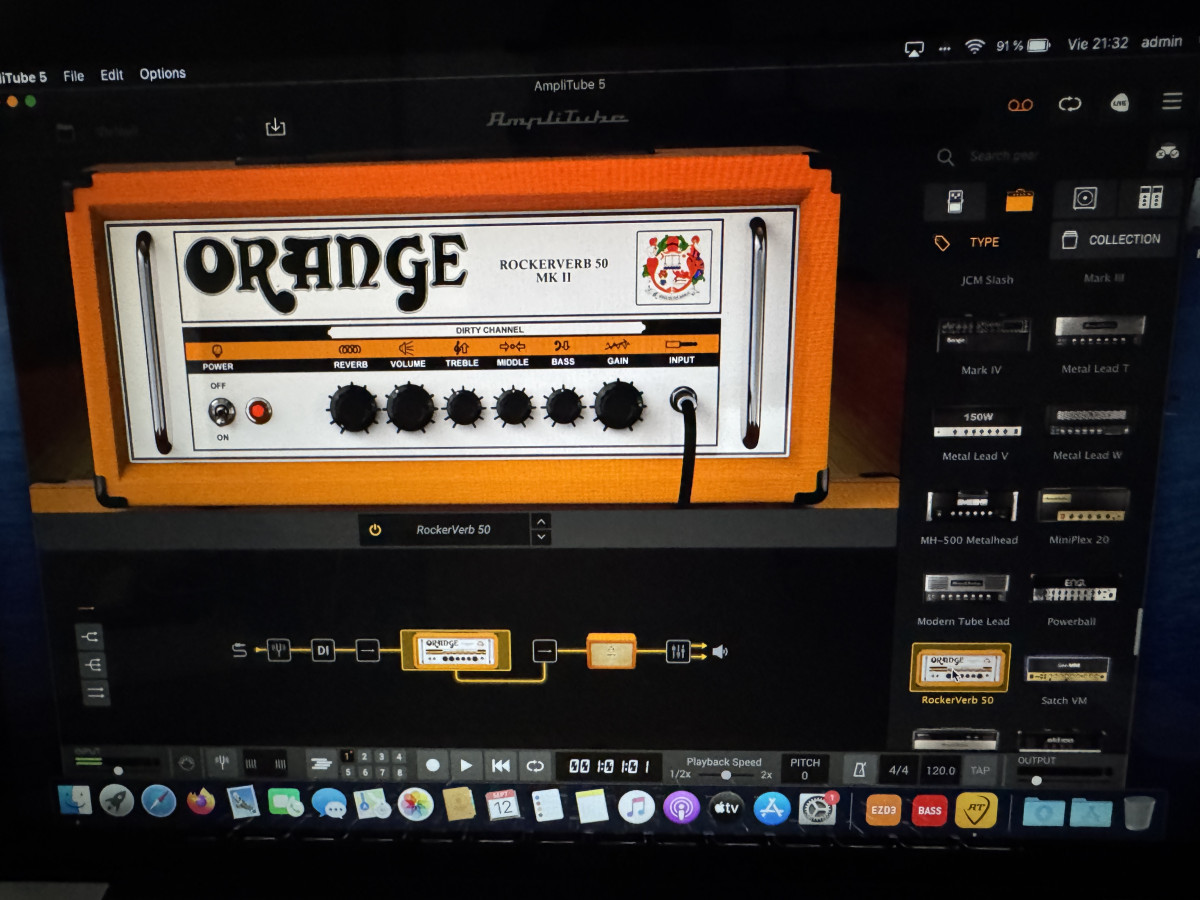The image size is (1200, 900).
Task: Open the Options menu
Action: [162, 74]
